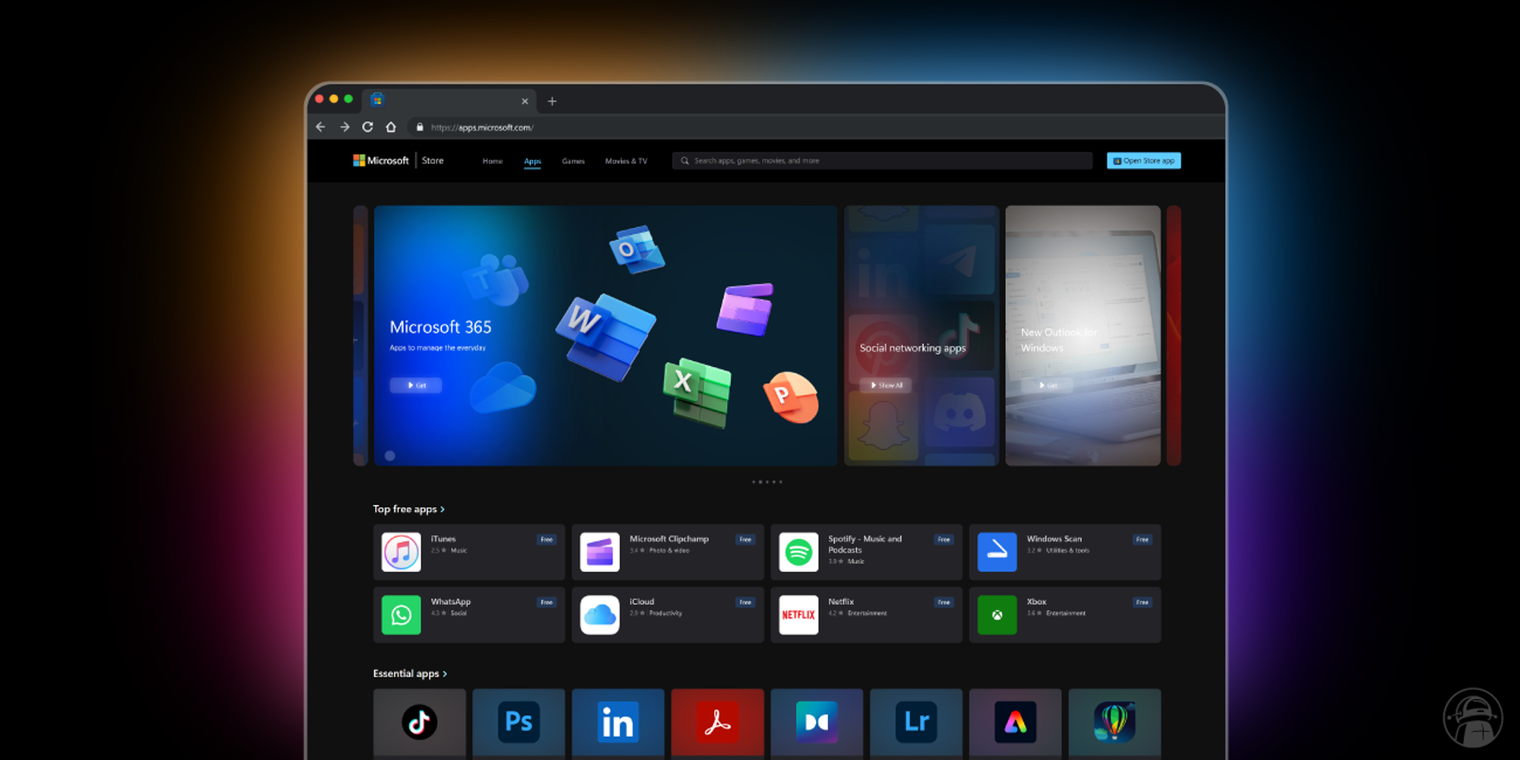Click the Free badge on Netflix
Viewport: 1520px width, 760px height.
point(944,603)
